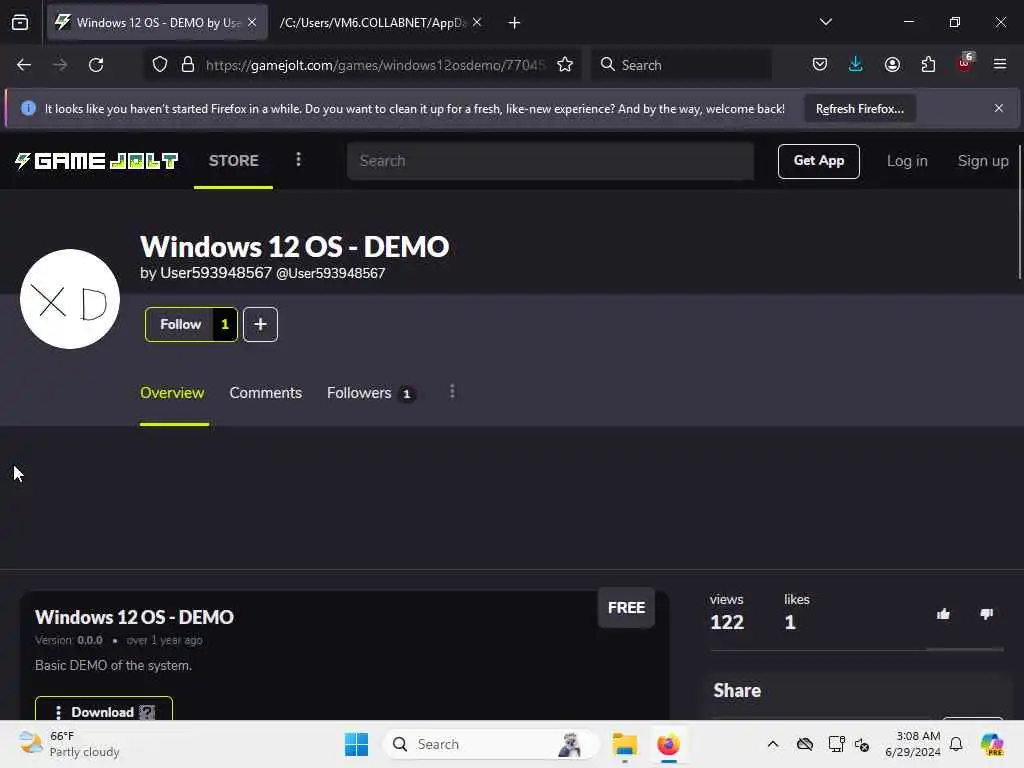Click the Firefox taskbar icon
The height and width of the screenshot is (768, 1024).
tap(669, 744)
